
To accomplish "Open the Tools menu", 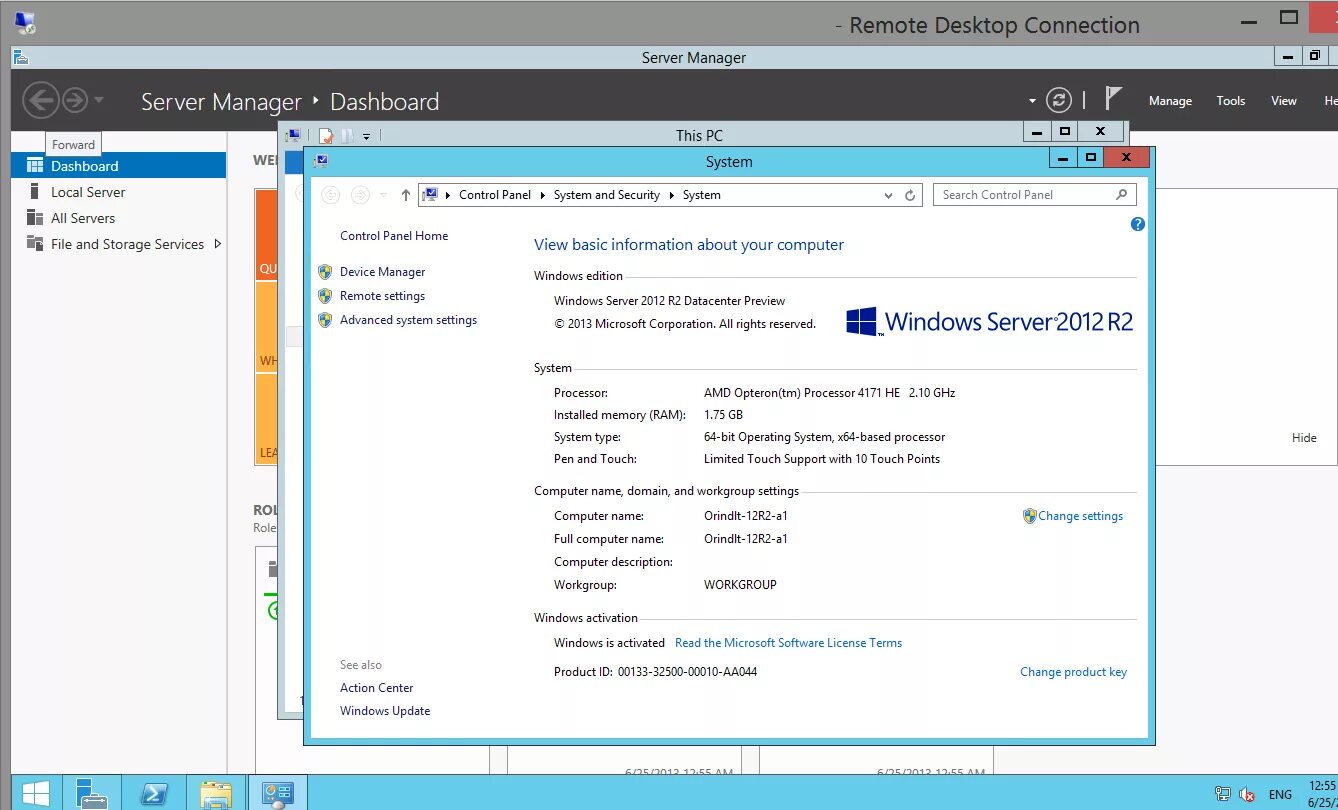I will [1231, 101].
